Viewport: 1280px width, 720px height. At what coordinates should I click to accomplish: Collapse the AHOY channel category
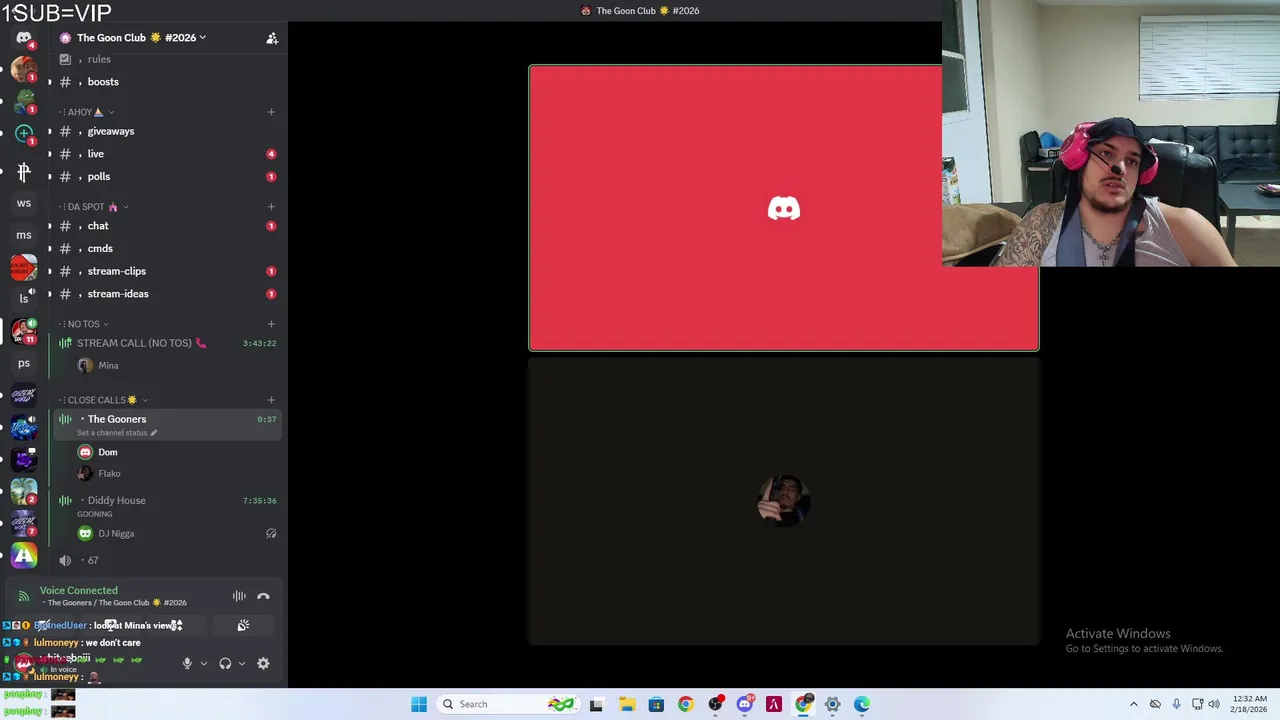[x=85, y=112]
